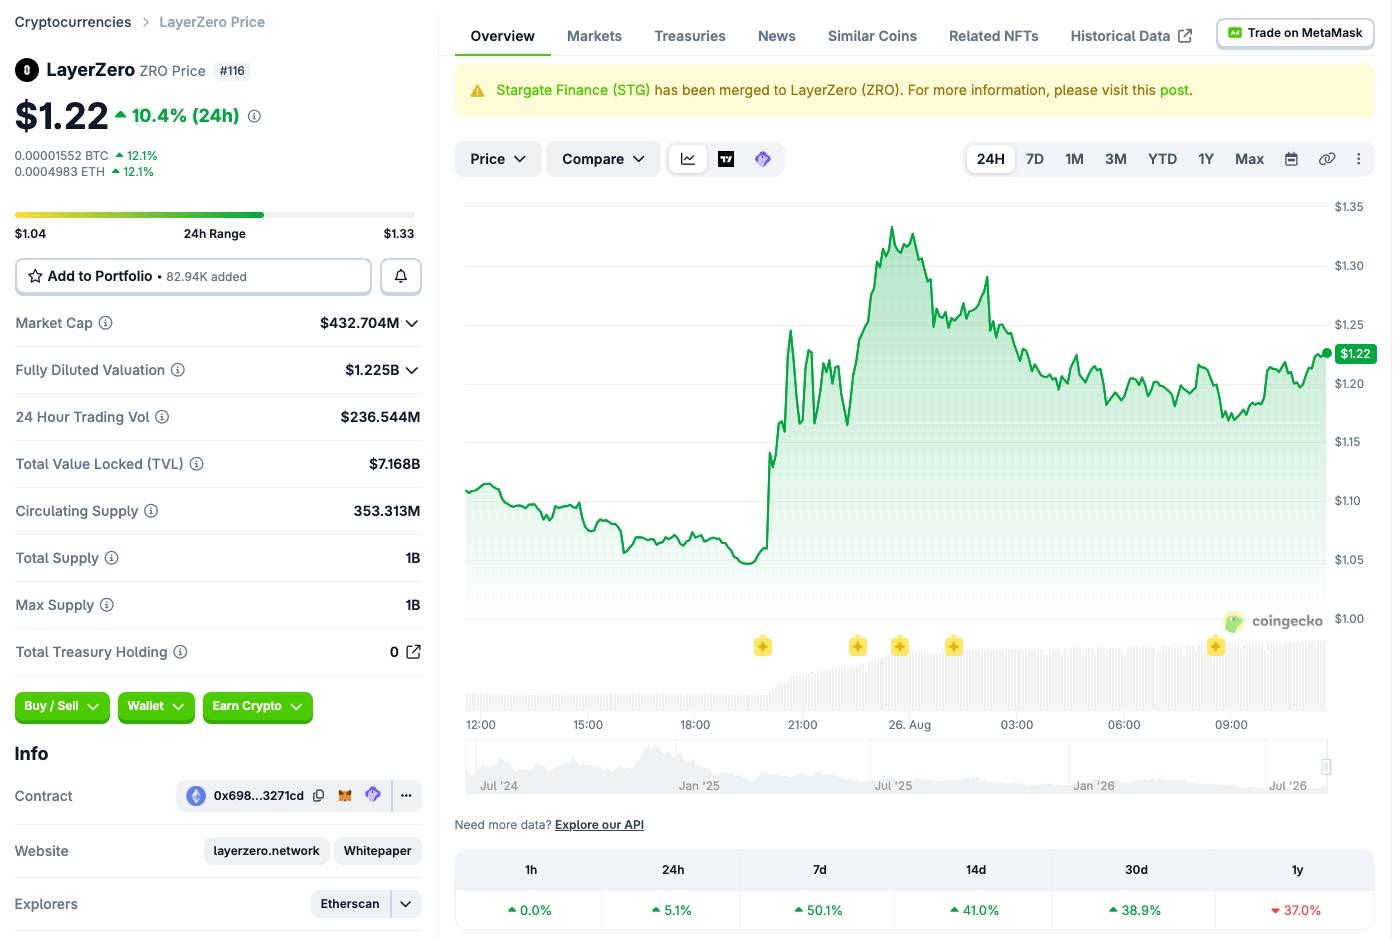
Task: Open the TradingView chart icon
Action: click(x=726, y=159)
